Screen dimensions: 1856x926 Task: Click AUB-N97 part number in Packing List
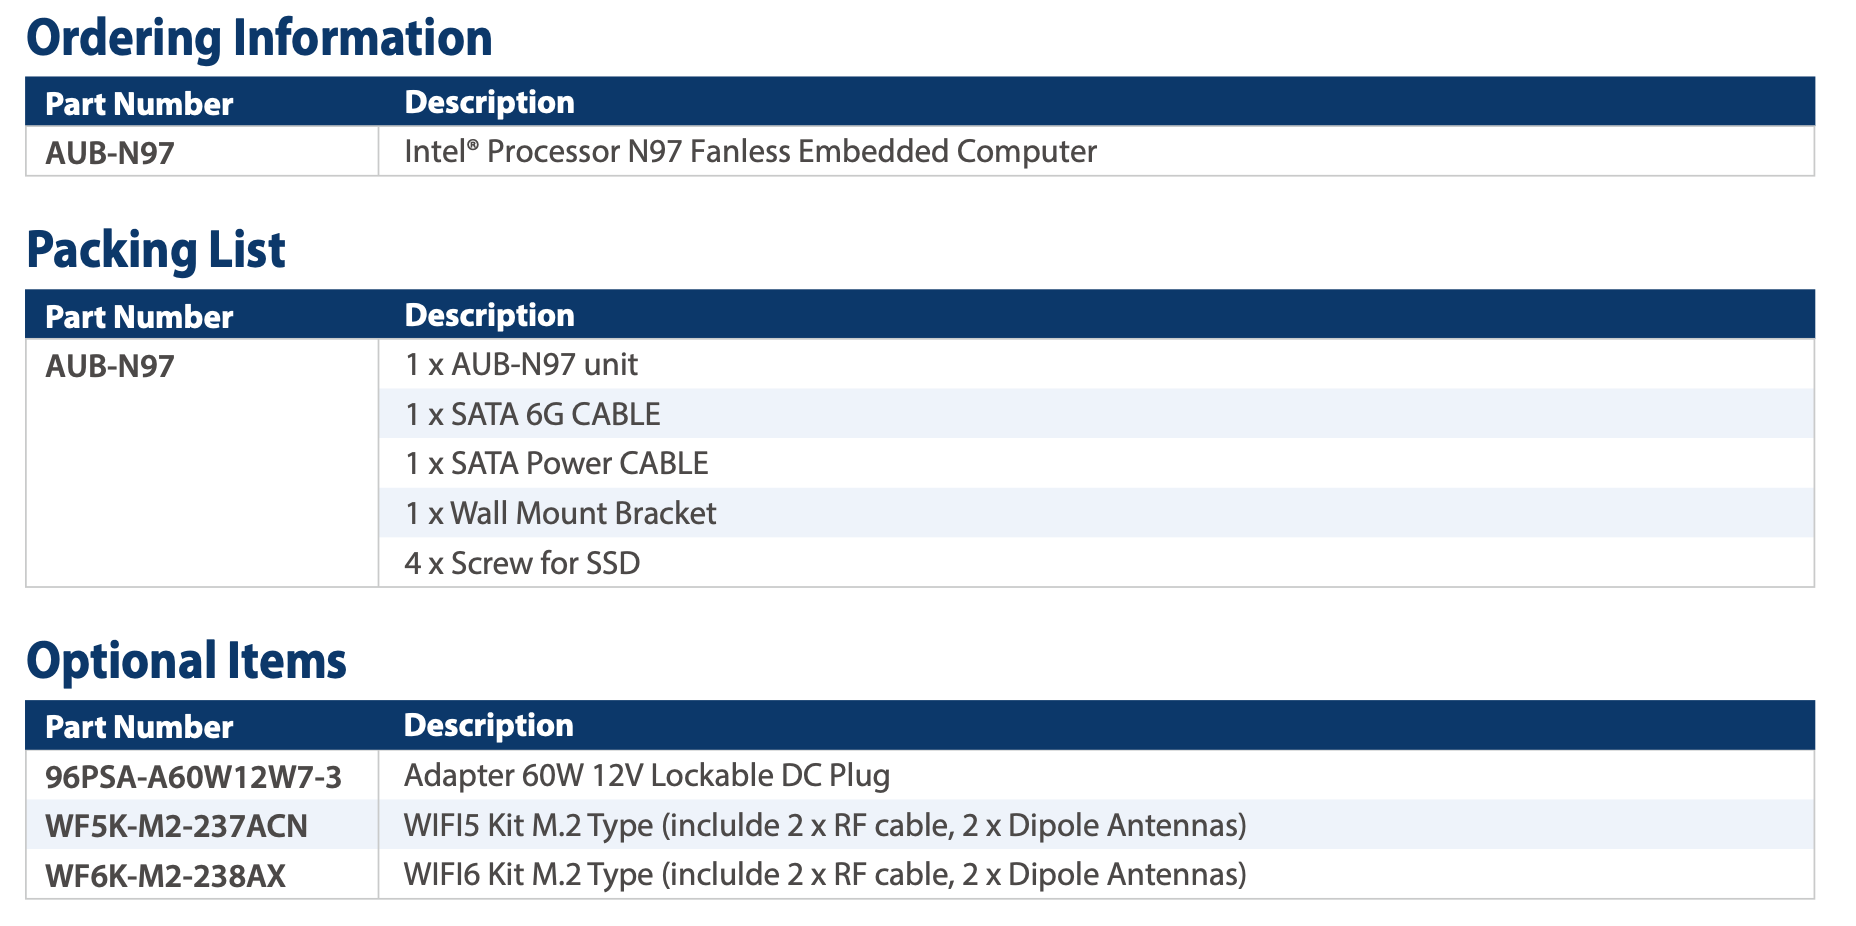point(110,366)
